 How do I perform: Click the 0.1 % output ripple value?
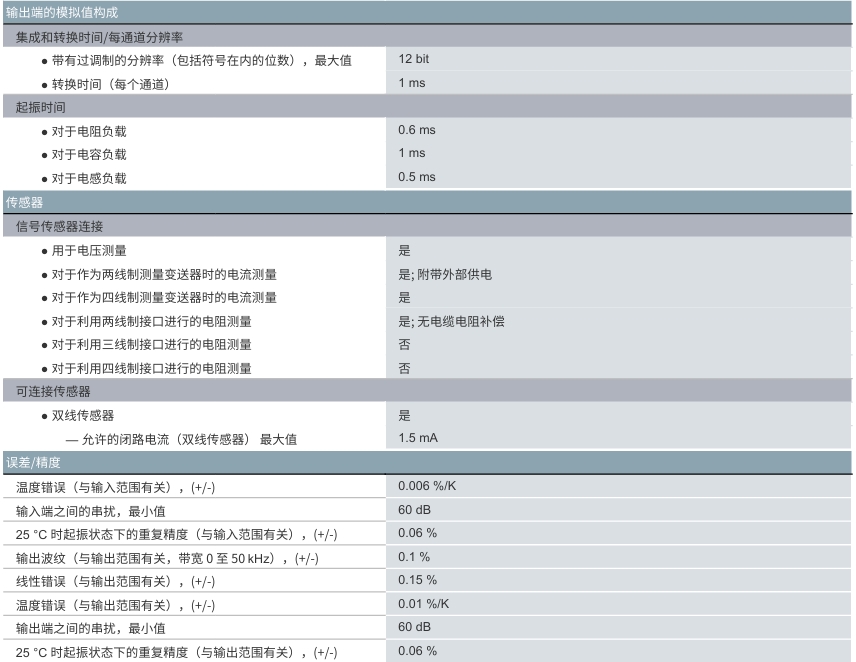click(x=413, y=557)
